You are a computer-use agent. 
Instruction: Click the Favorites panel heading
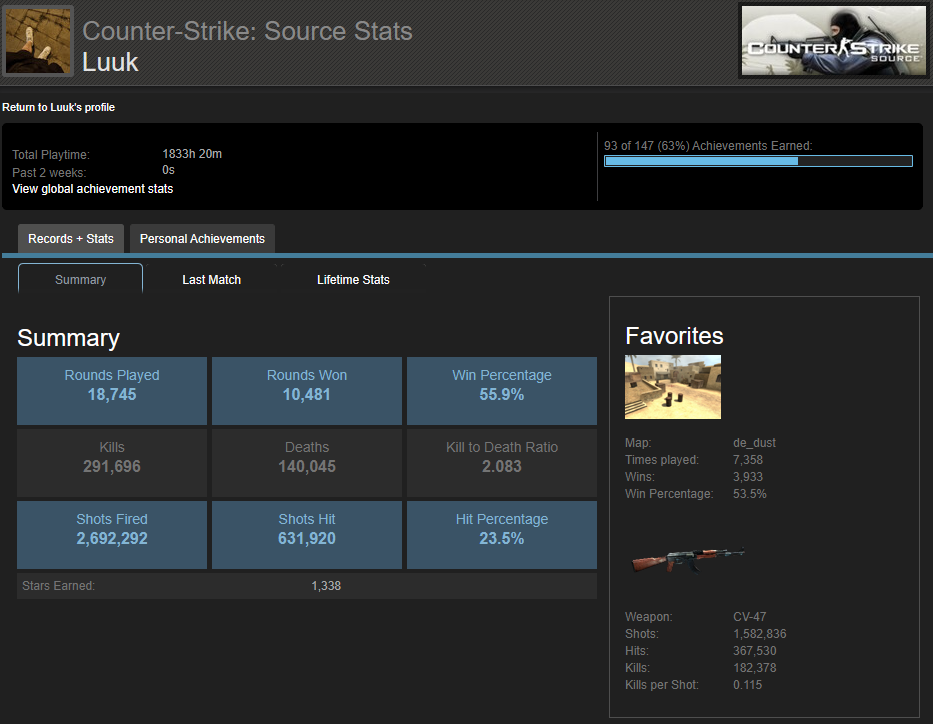click(674, 336)
